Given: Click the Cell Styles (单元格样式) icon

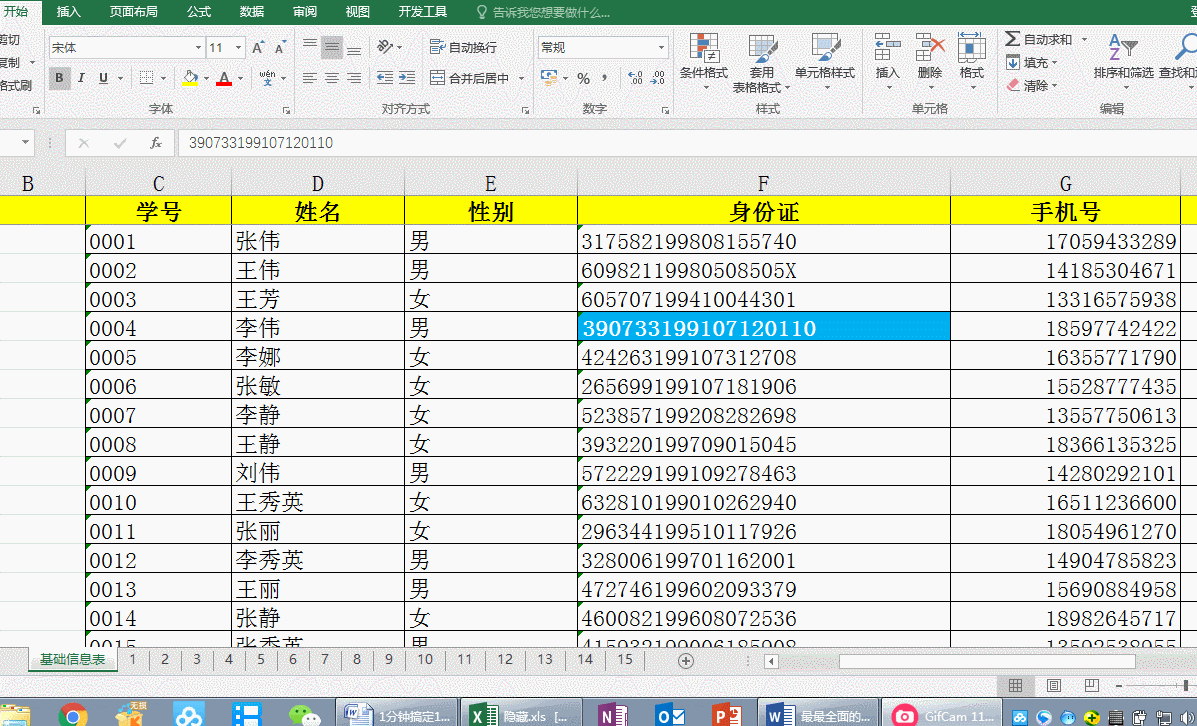Looking at the screenshot, I should pos(824,49).
